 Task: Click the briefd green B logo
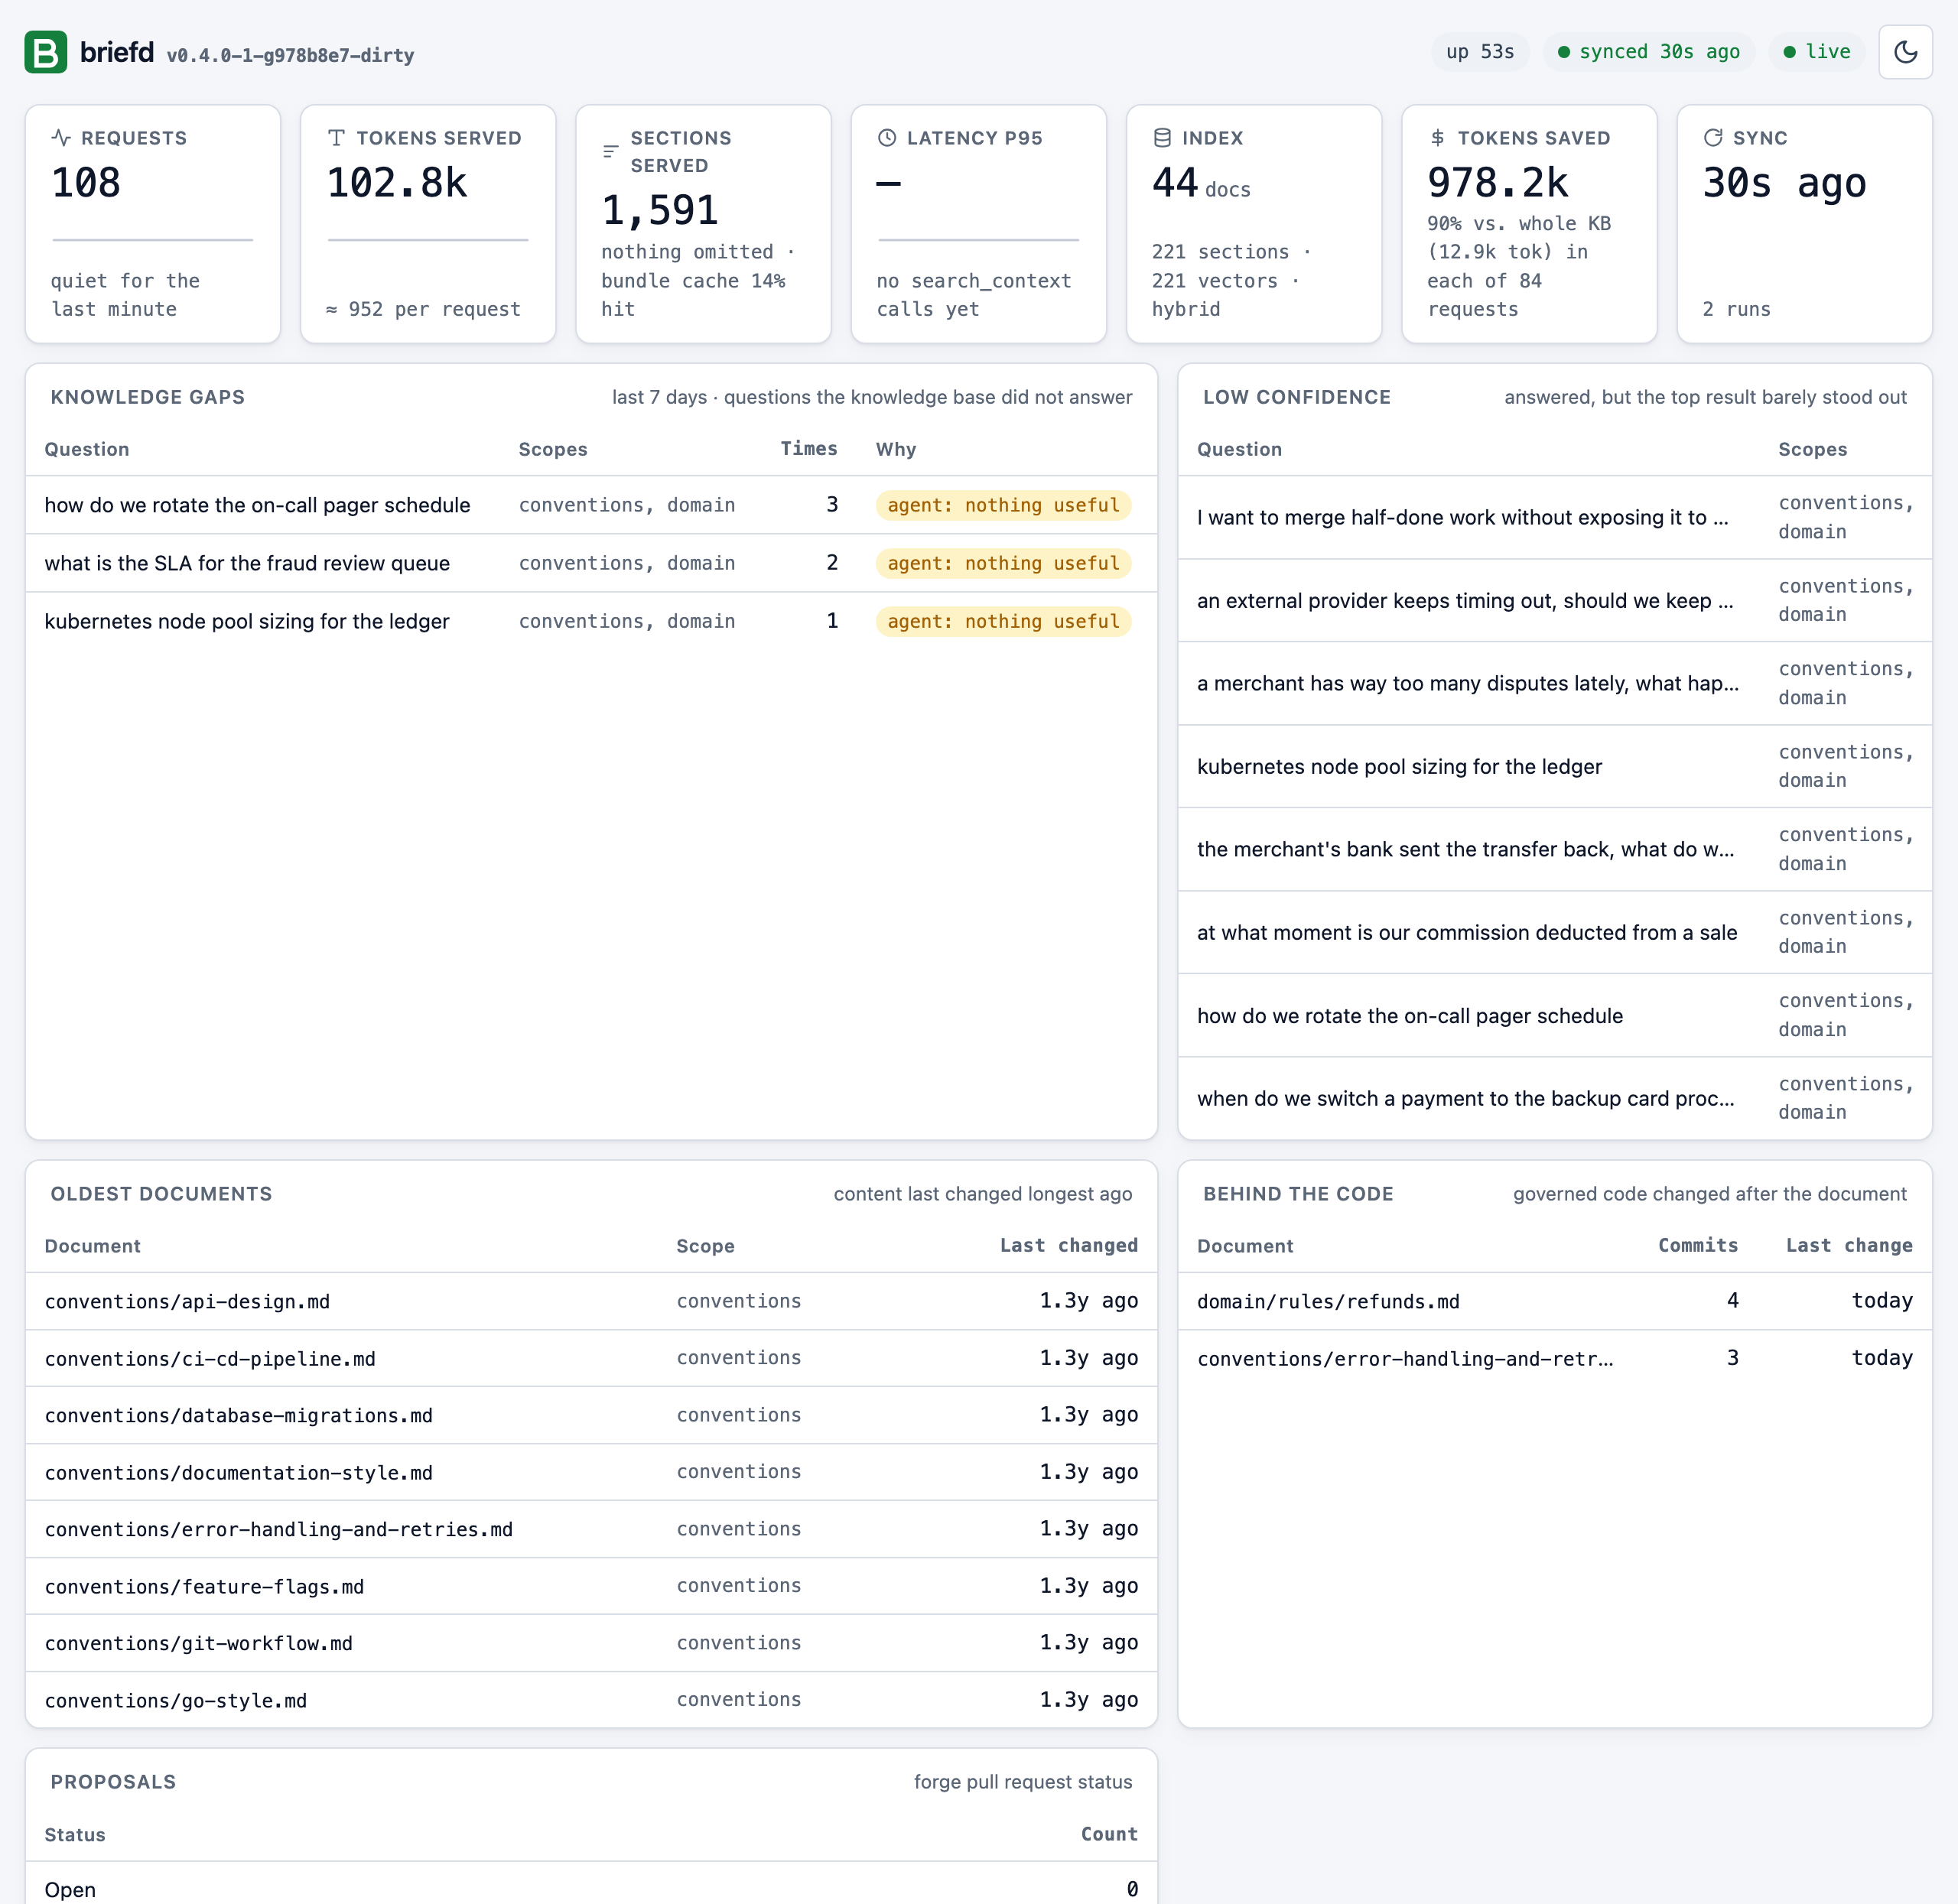point(46,52)
